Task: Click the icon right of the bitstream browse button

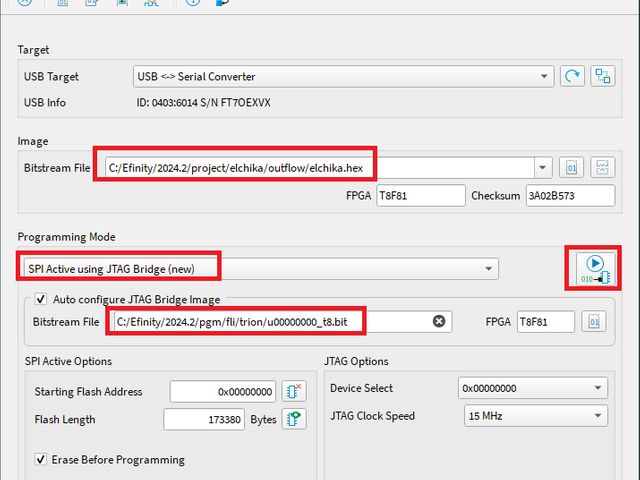Action: click(x=602, y=167)
